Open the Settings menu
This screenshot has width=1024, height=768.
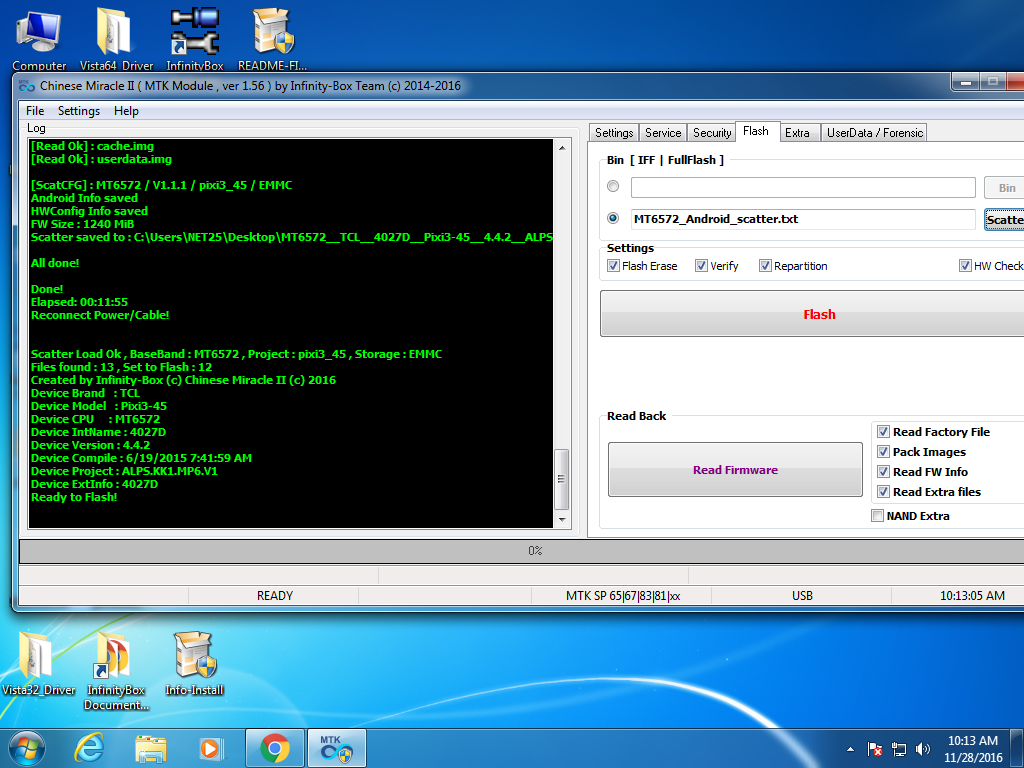tap(78, 111)
